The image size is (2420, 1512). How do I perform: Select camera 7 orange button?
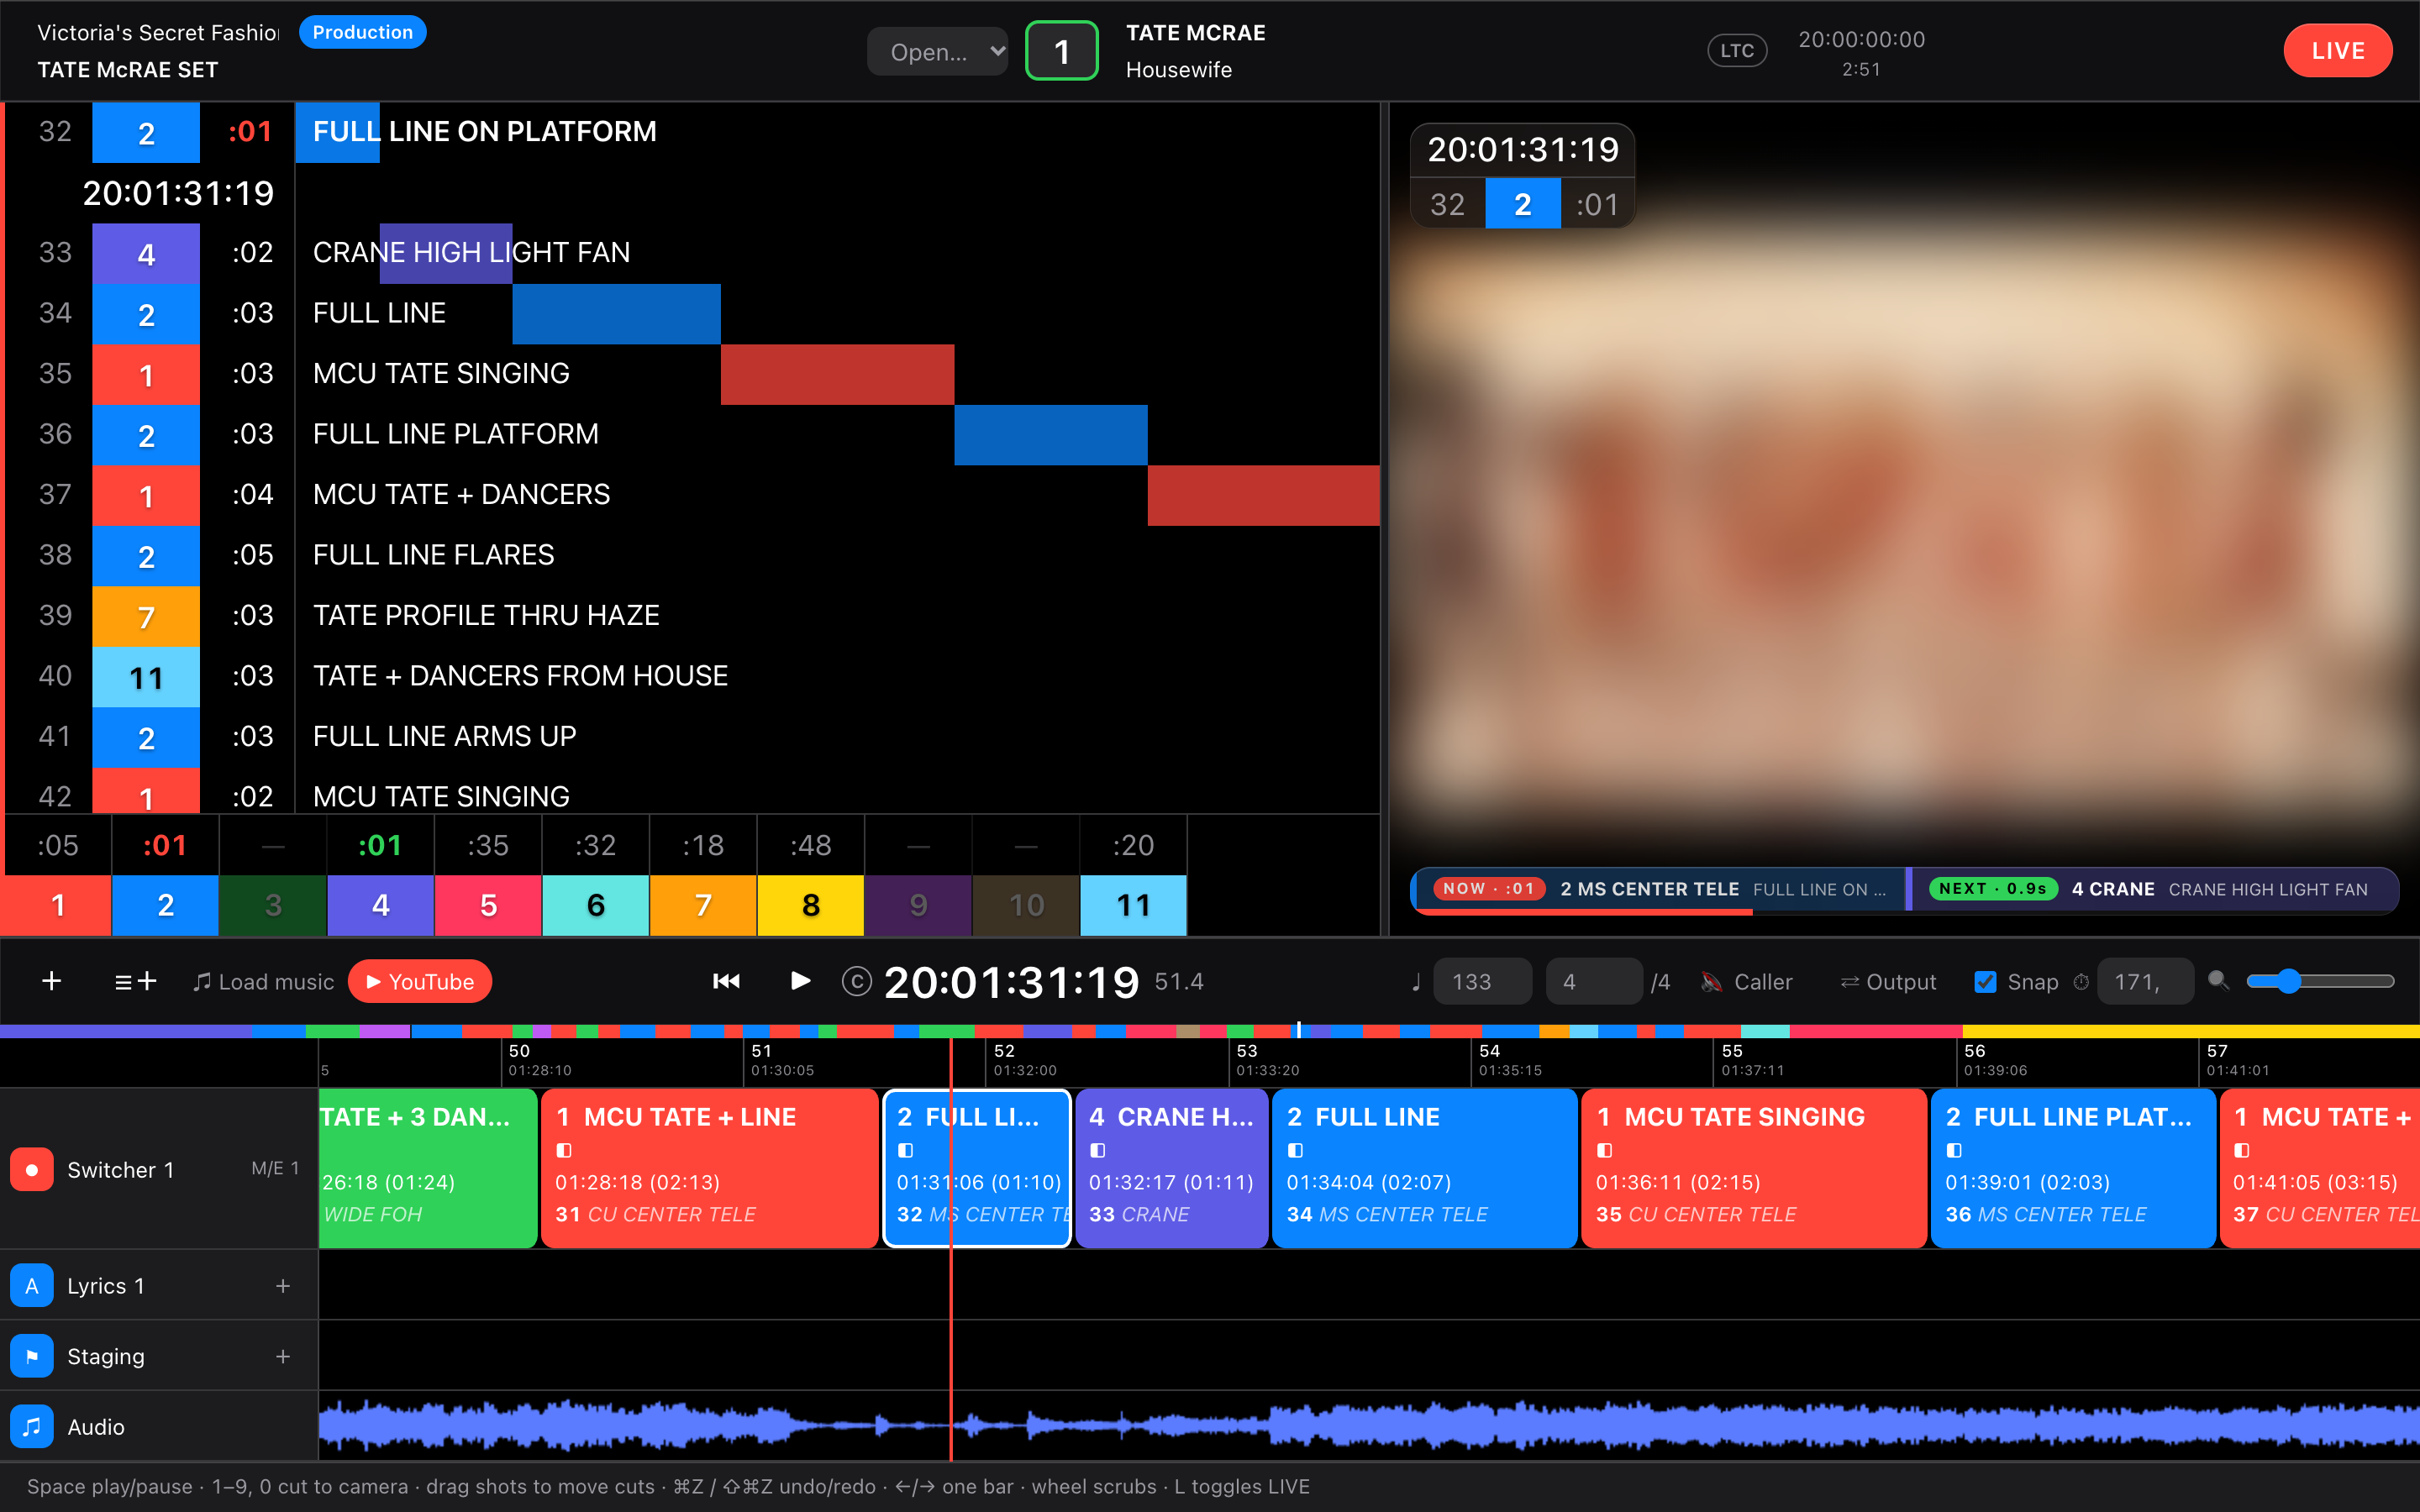(x=703, y=905)
